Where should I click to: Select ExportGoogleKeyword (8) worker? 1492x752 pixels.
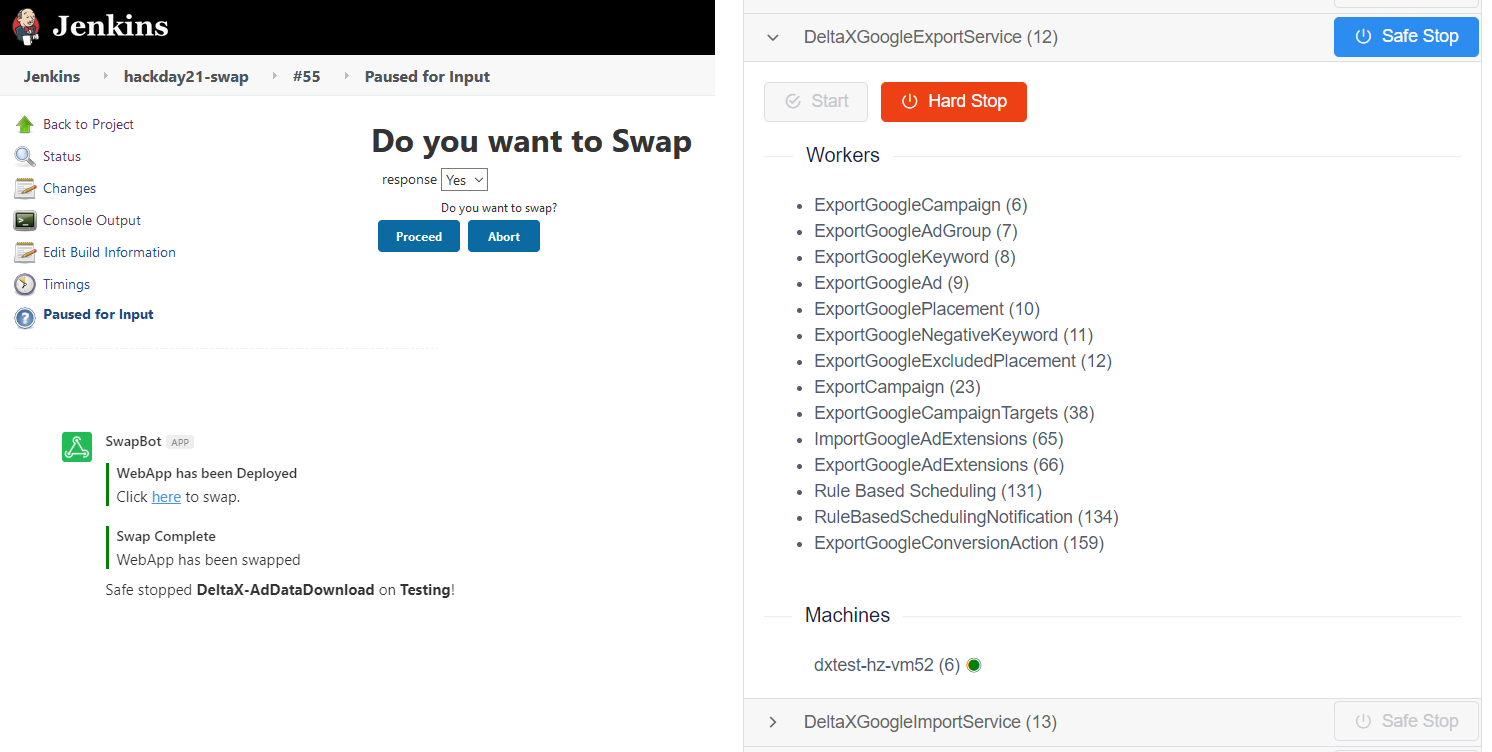click(x=914, y=257)
